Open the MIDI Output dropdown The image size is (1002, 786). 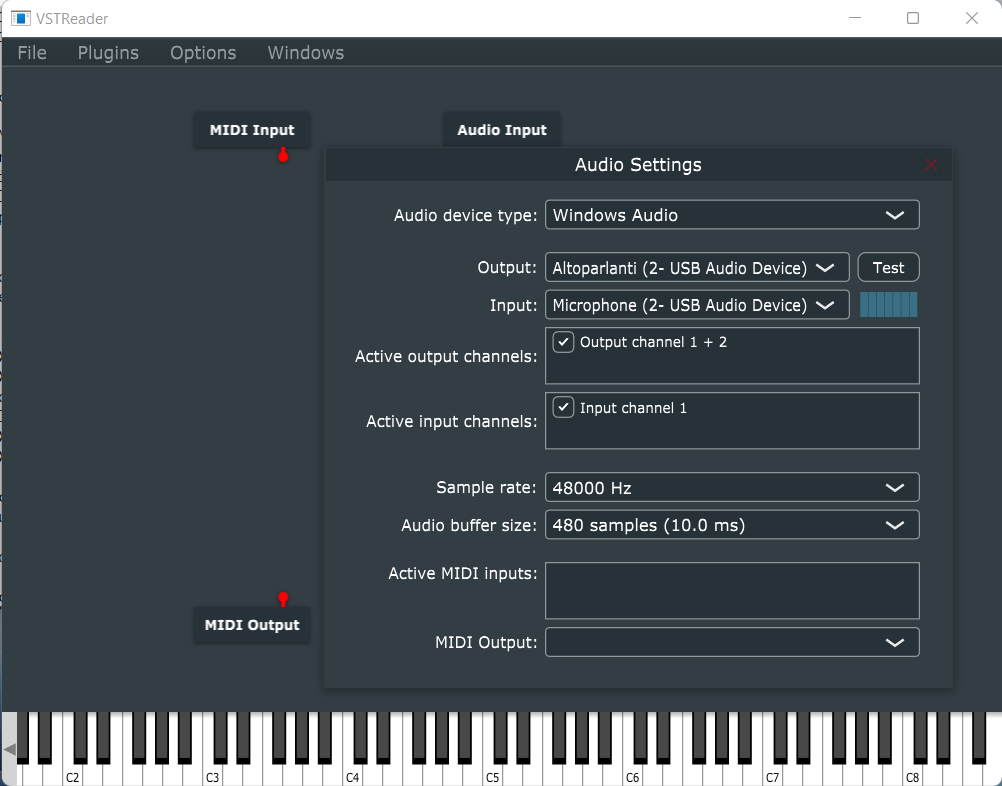(x=732, y=642)
